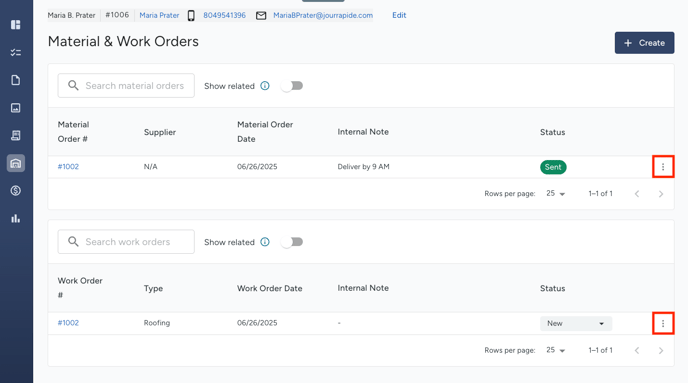Open material order link #1002
Screen dimensions: 688x383
(68, 167)
